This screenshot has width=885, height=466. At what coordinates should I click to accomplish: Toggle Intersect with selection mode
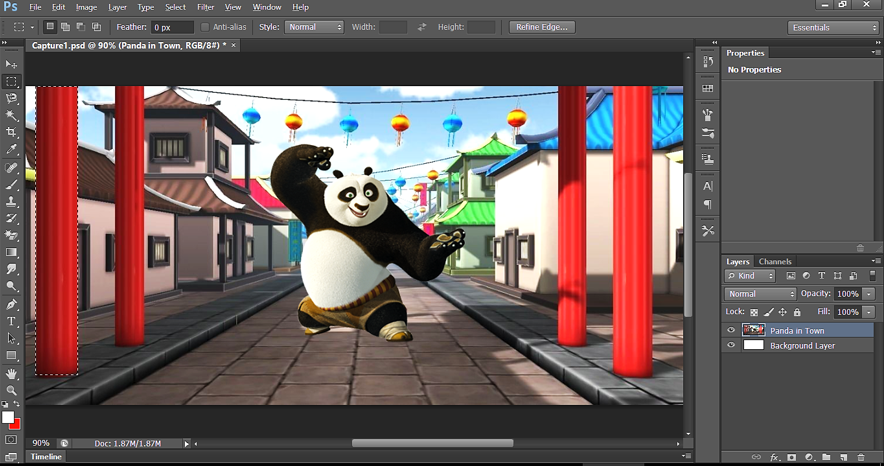[x=97, y=27]
